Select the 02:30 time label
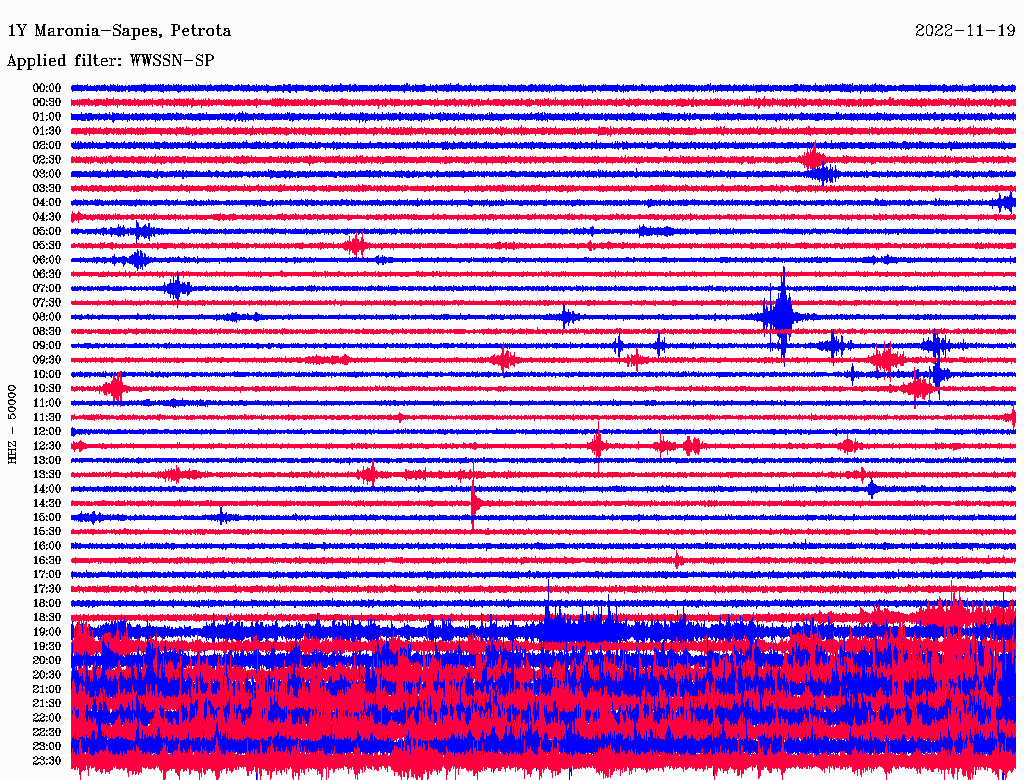 47,159
